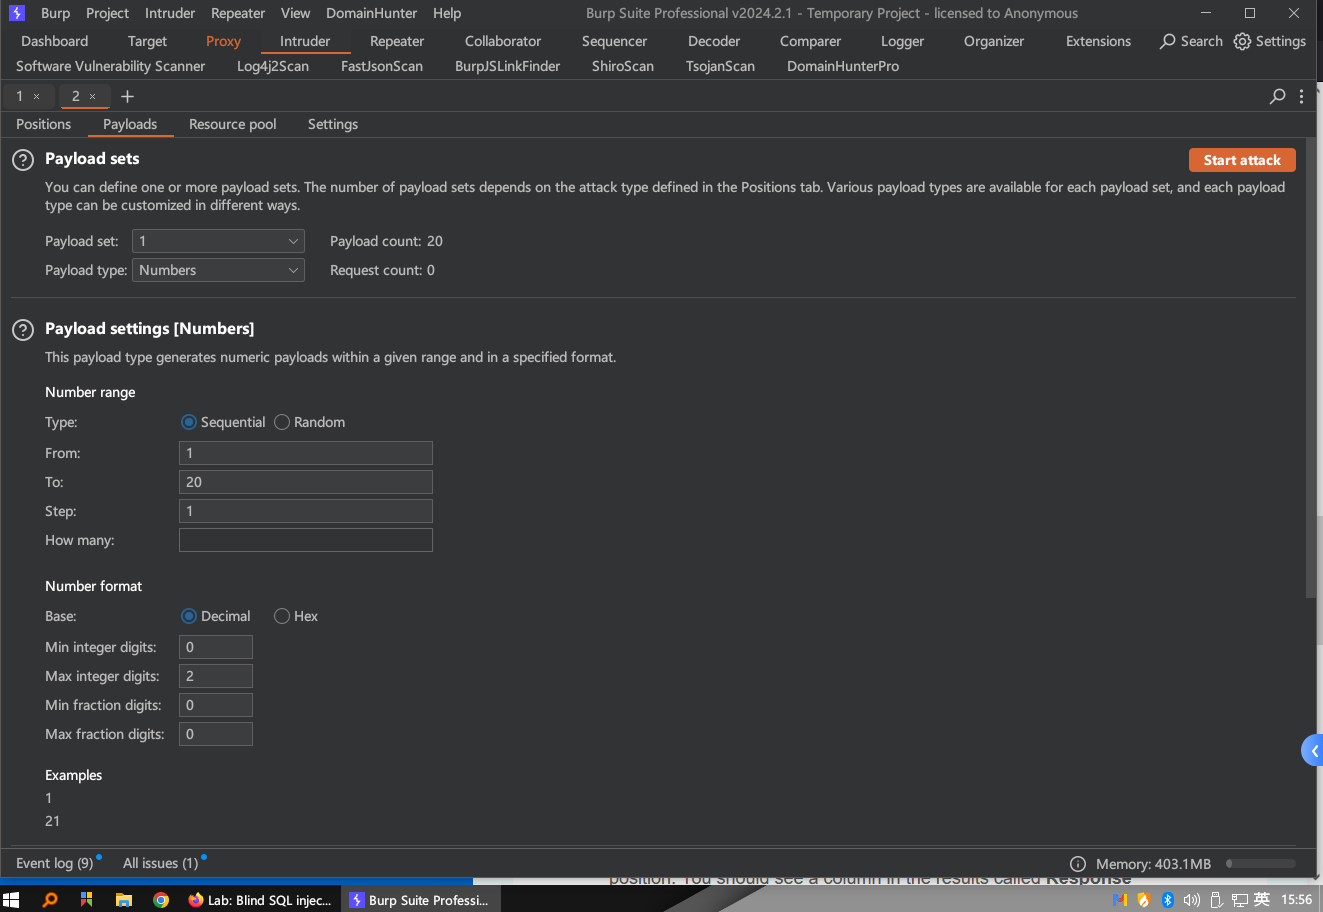Click the To number field
The image size is (1323, 912).
[306, 482]
